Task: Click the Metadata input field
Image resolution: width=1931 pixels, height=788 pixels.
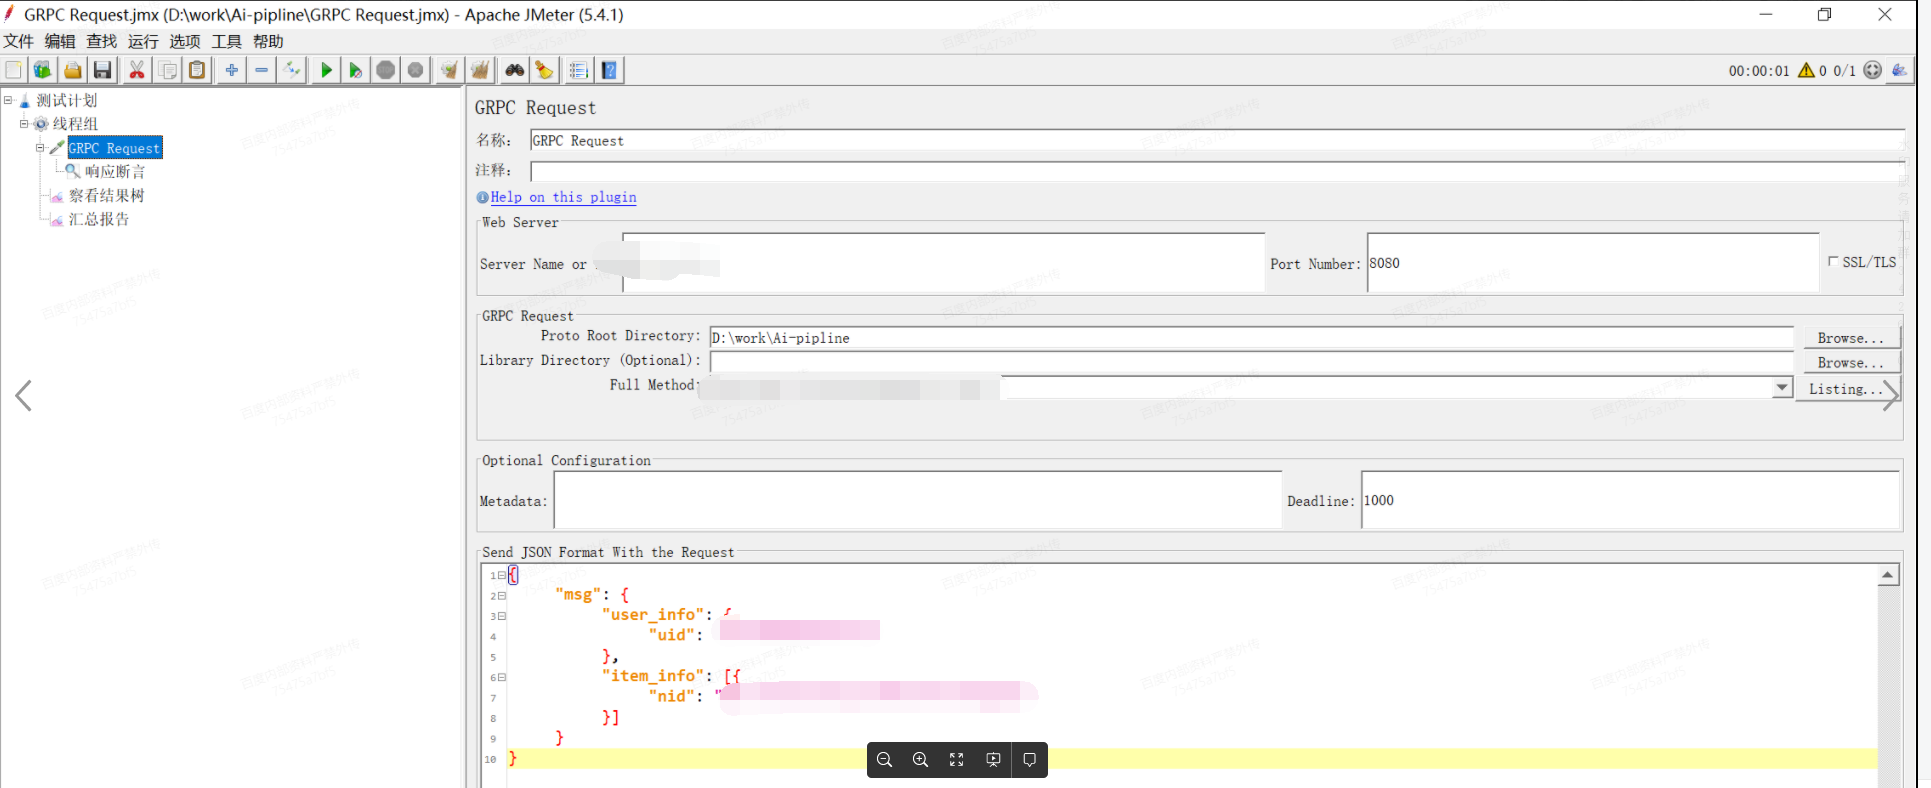Action: [x=917, y=500]
